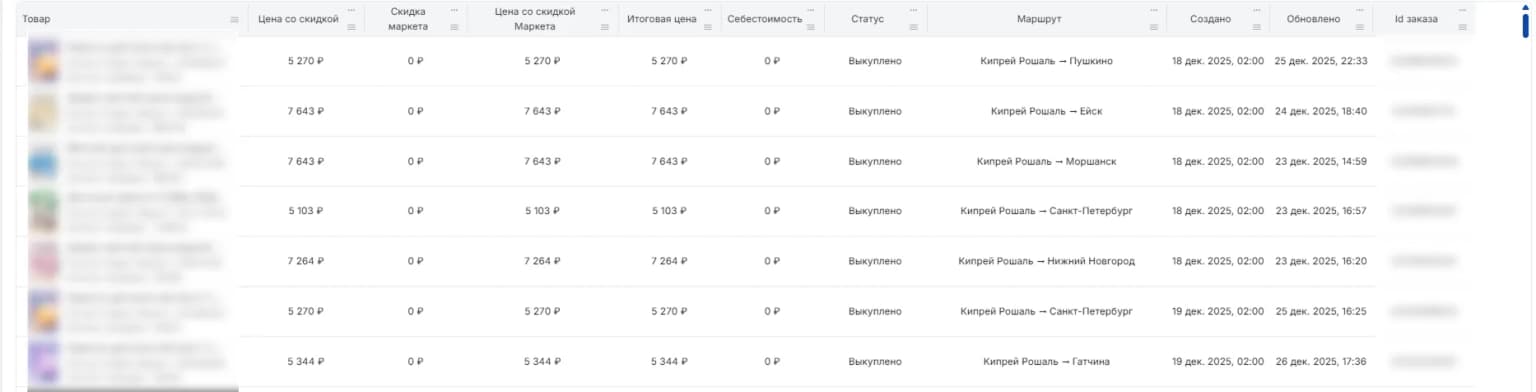Open the Цена со скидкой column hamburger menu
Viewport: 1536px width, 392px height.
pyautogui.click(x=351, y=27)
